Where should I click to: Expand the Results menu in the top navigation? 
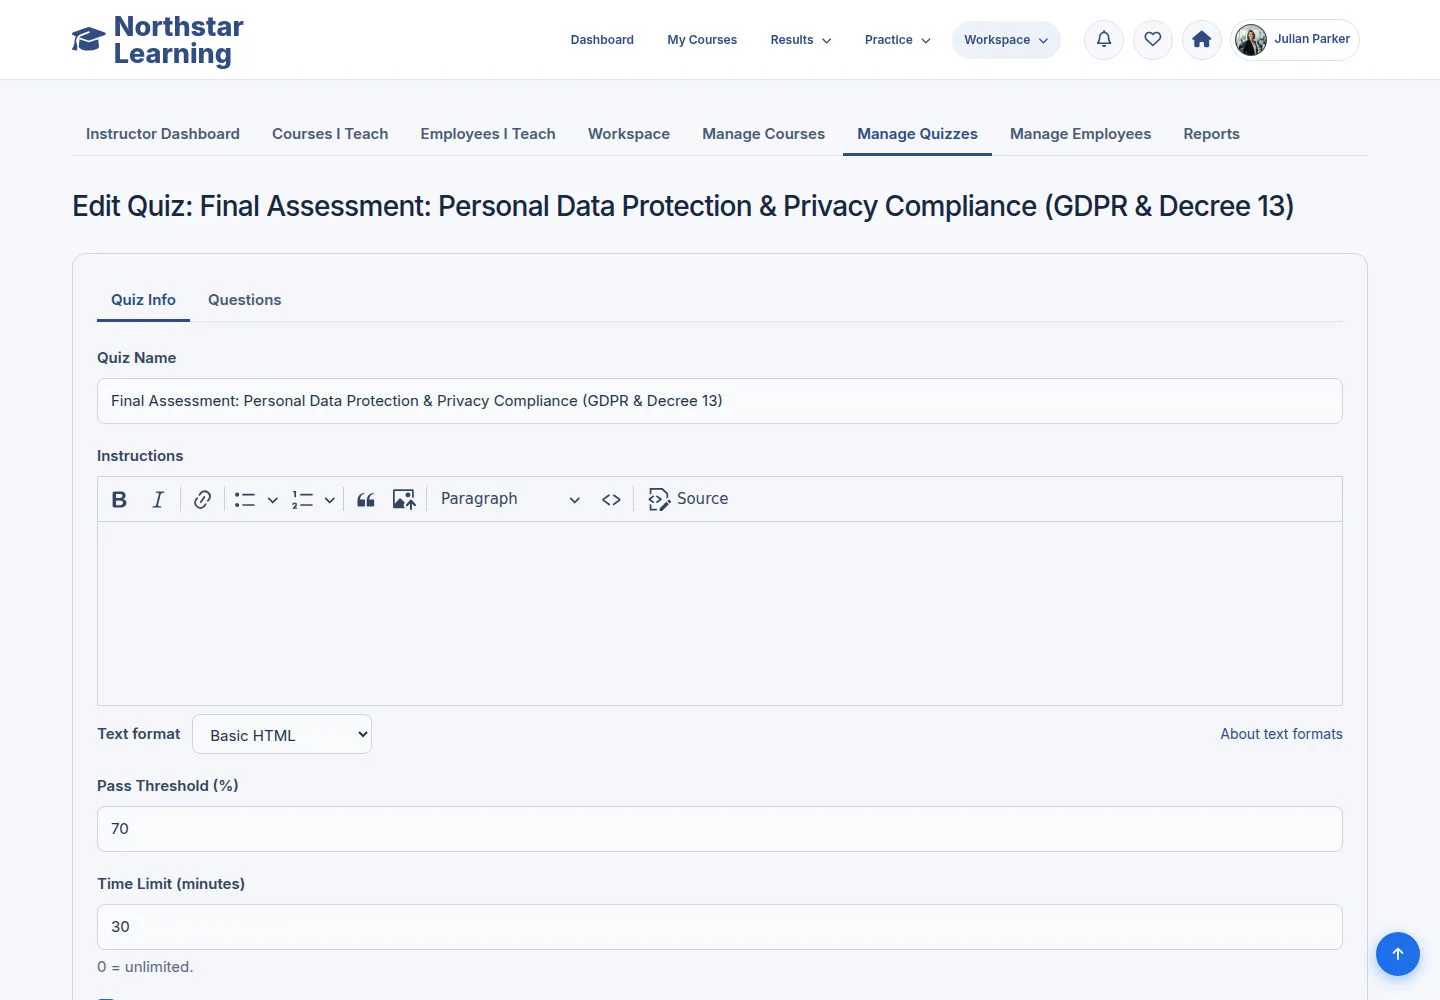coord(801,40)
